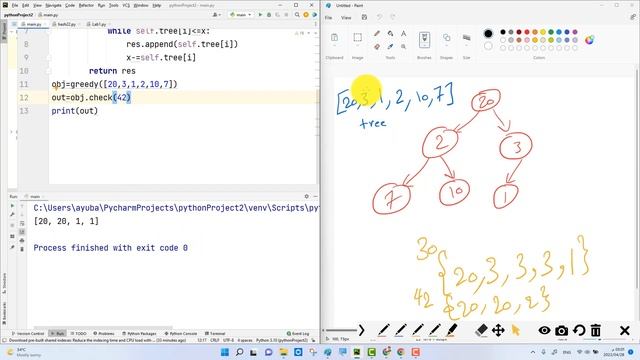Select the Pencil tool in Paint
The width and height of the screenshot is (640, 360).
pos(377,33)
